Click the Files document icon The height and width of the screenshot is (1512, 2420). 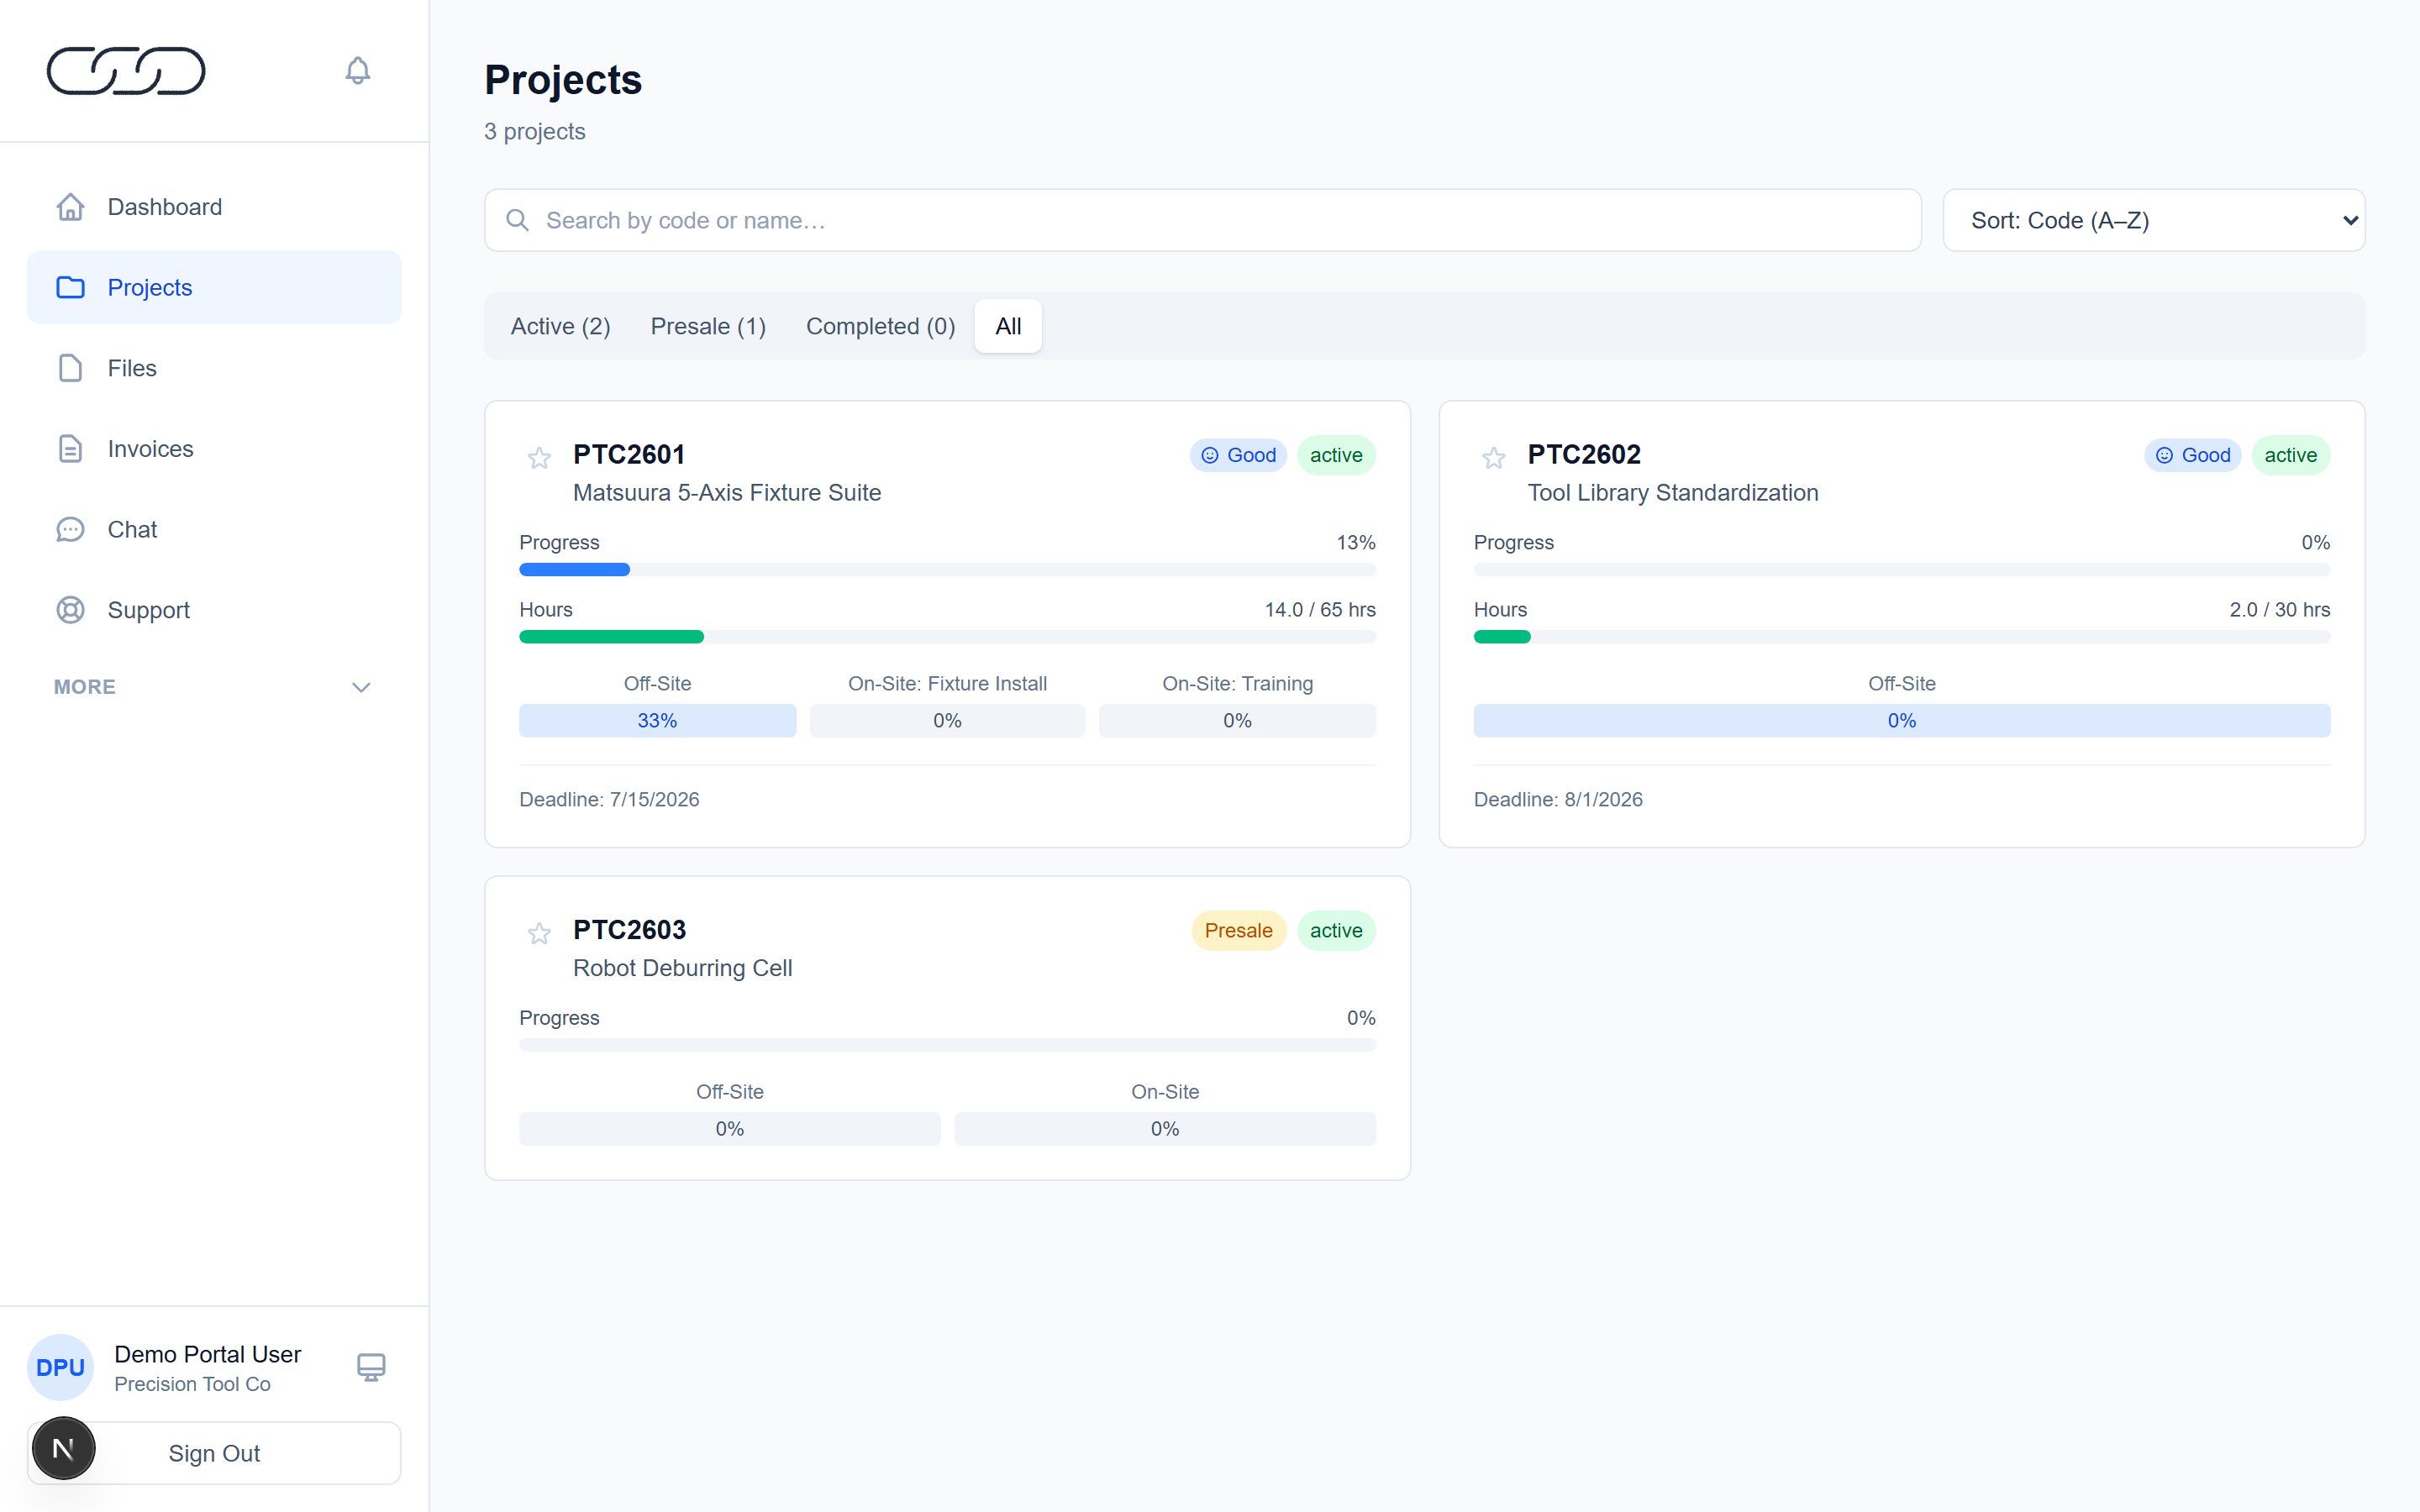click(x=70, y=368)
